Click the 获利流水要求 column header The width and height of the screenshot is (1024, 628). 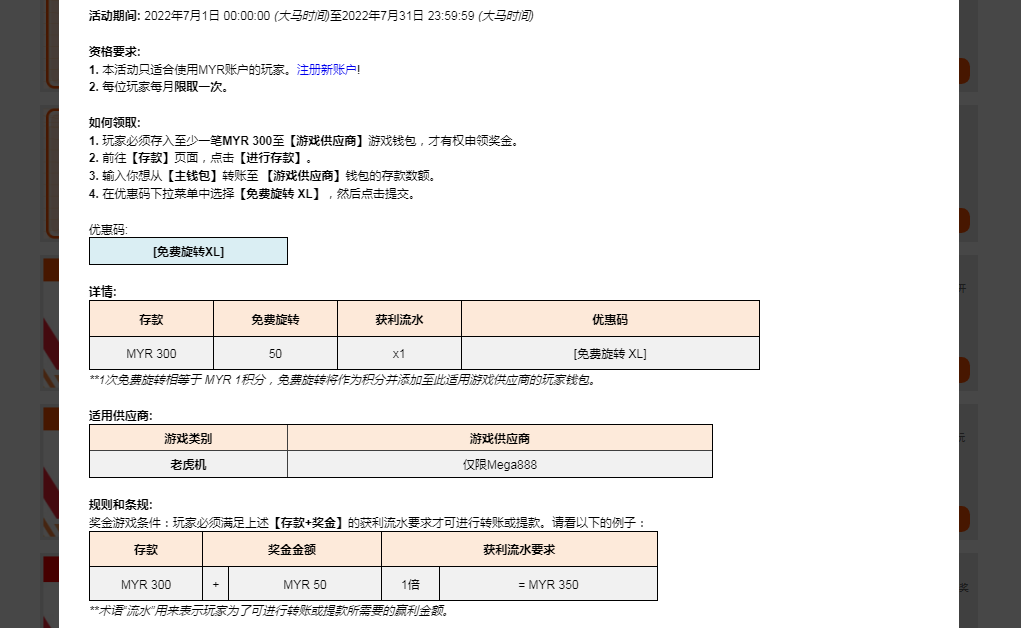pyautogui.click(x=519, y=550)
